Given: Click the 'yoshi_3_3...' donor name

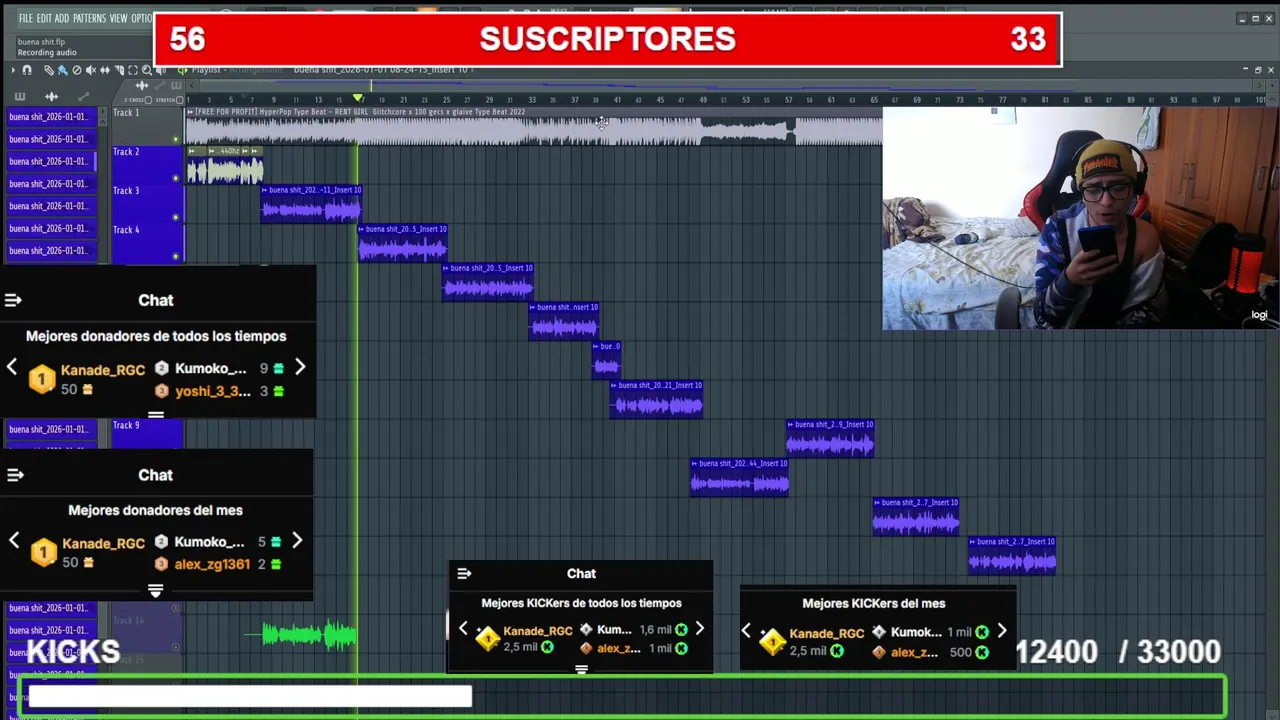Looking at the screenshot, I should tap(212, 391).
